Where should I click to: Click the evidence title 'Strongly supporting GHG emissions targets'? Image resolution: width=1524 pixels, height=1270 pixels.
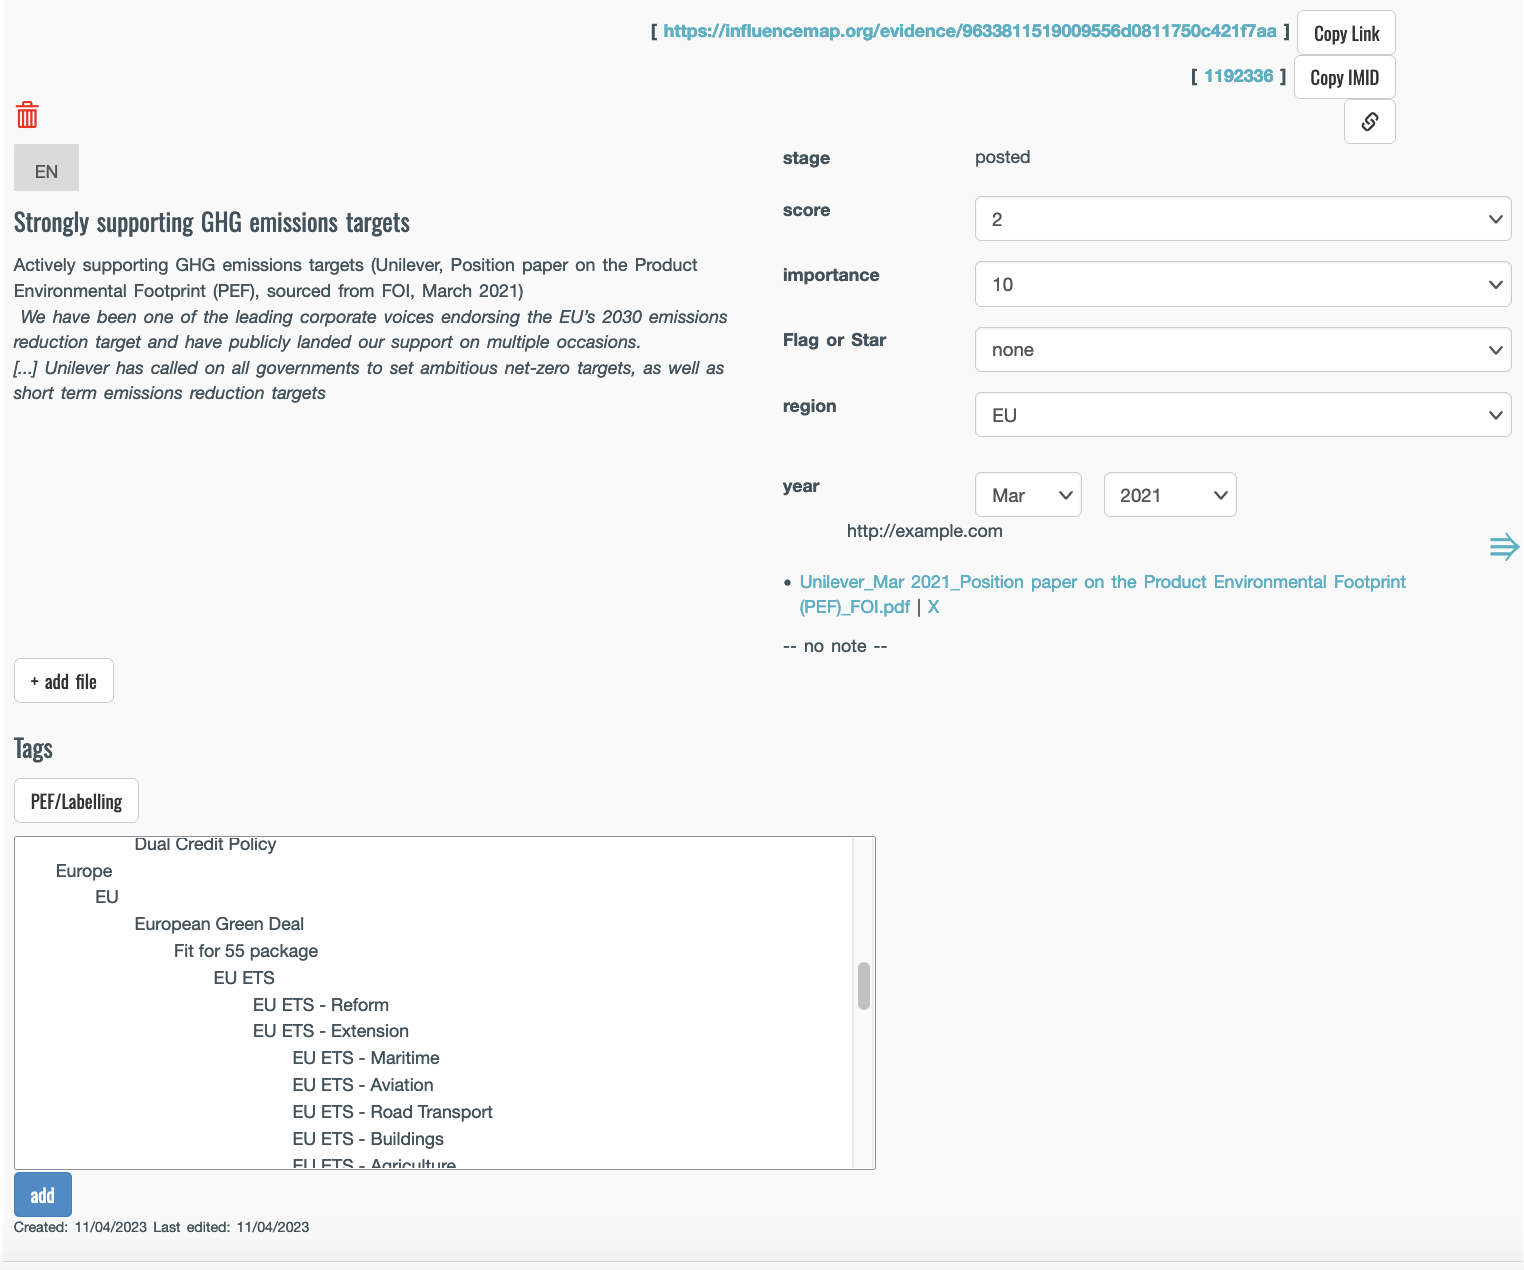212,222
